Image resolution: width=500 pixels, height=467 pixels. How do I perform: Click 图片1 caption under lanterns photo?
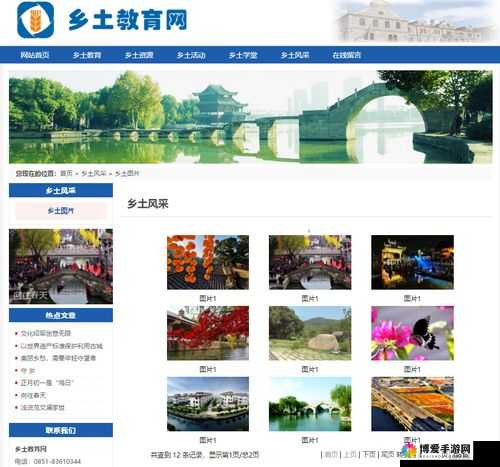click(x=208, y=298)
